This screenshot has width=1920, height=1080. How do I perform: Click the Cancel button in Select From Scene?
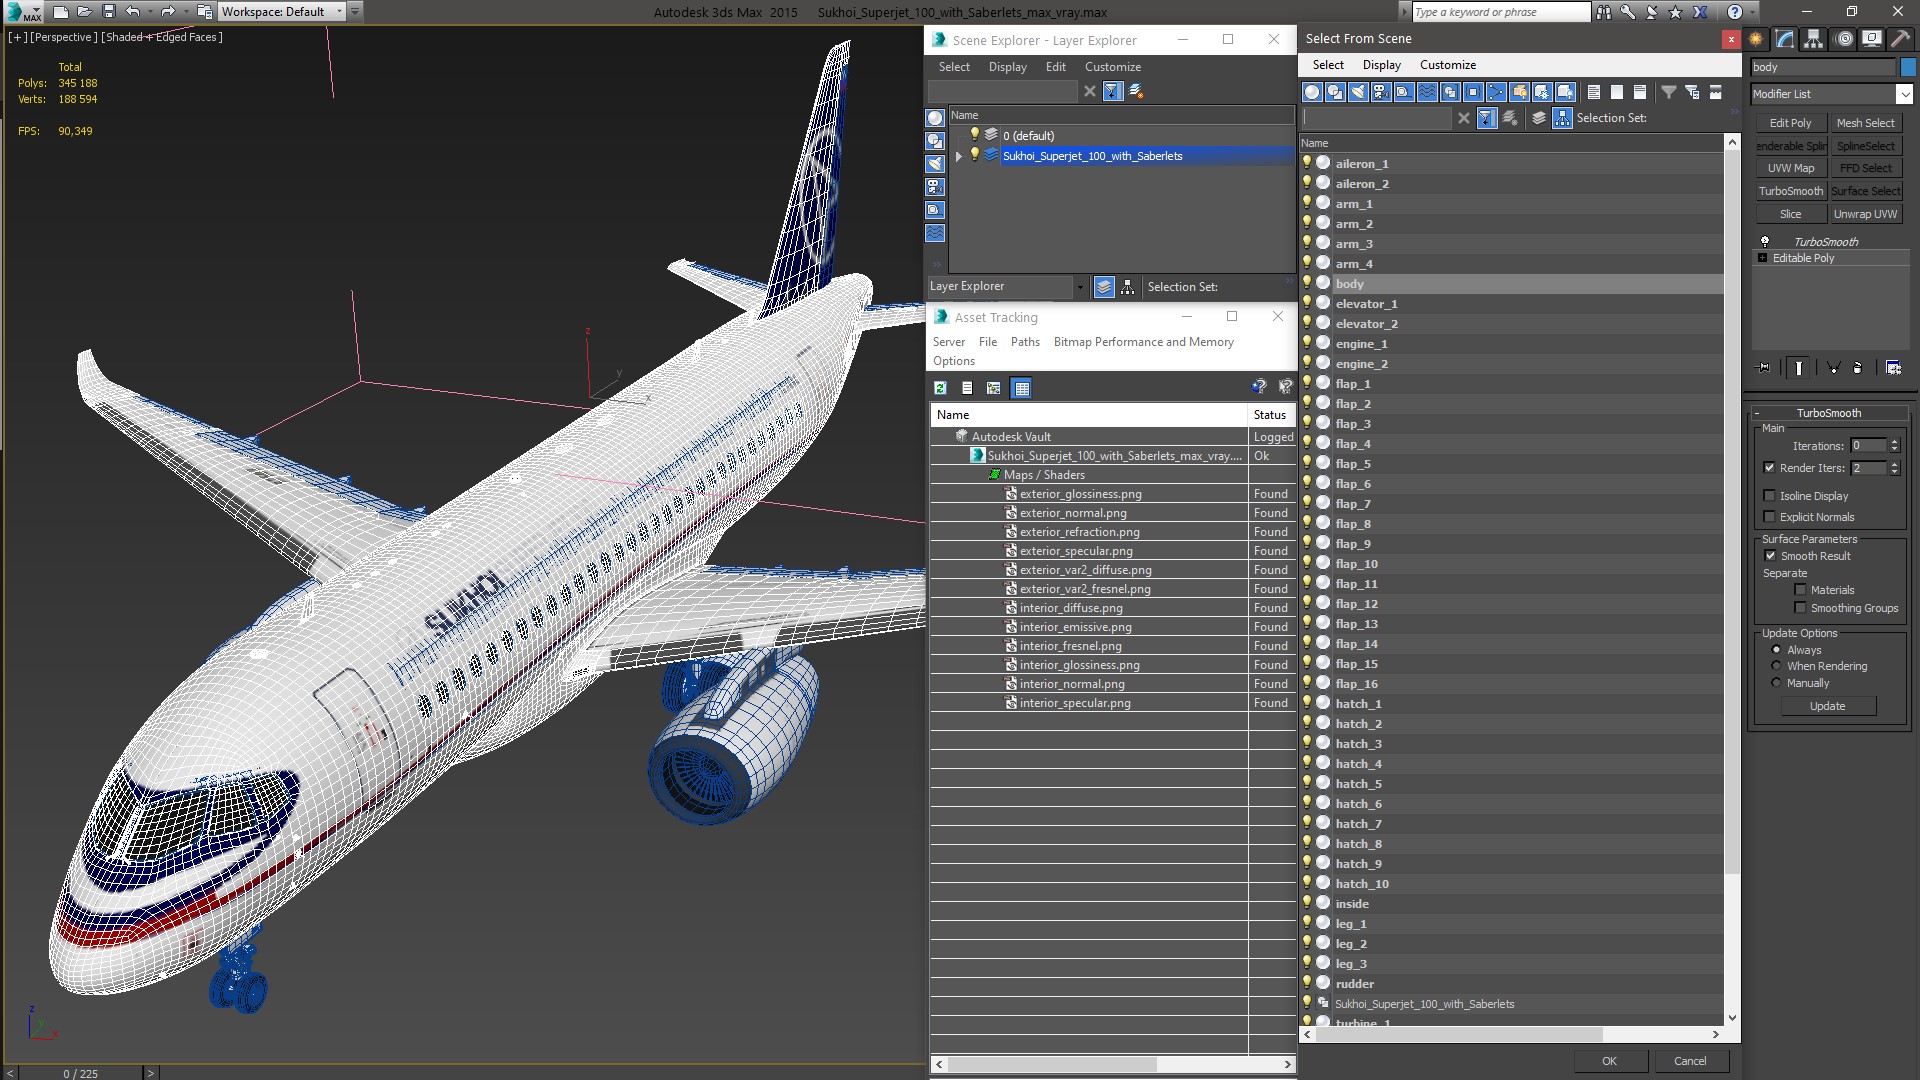click(x=1690, y=1061)
